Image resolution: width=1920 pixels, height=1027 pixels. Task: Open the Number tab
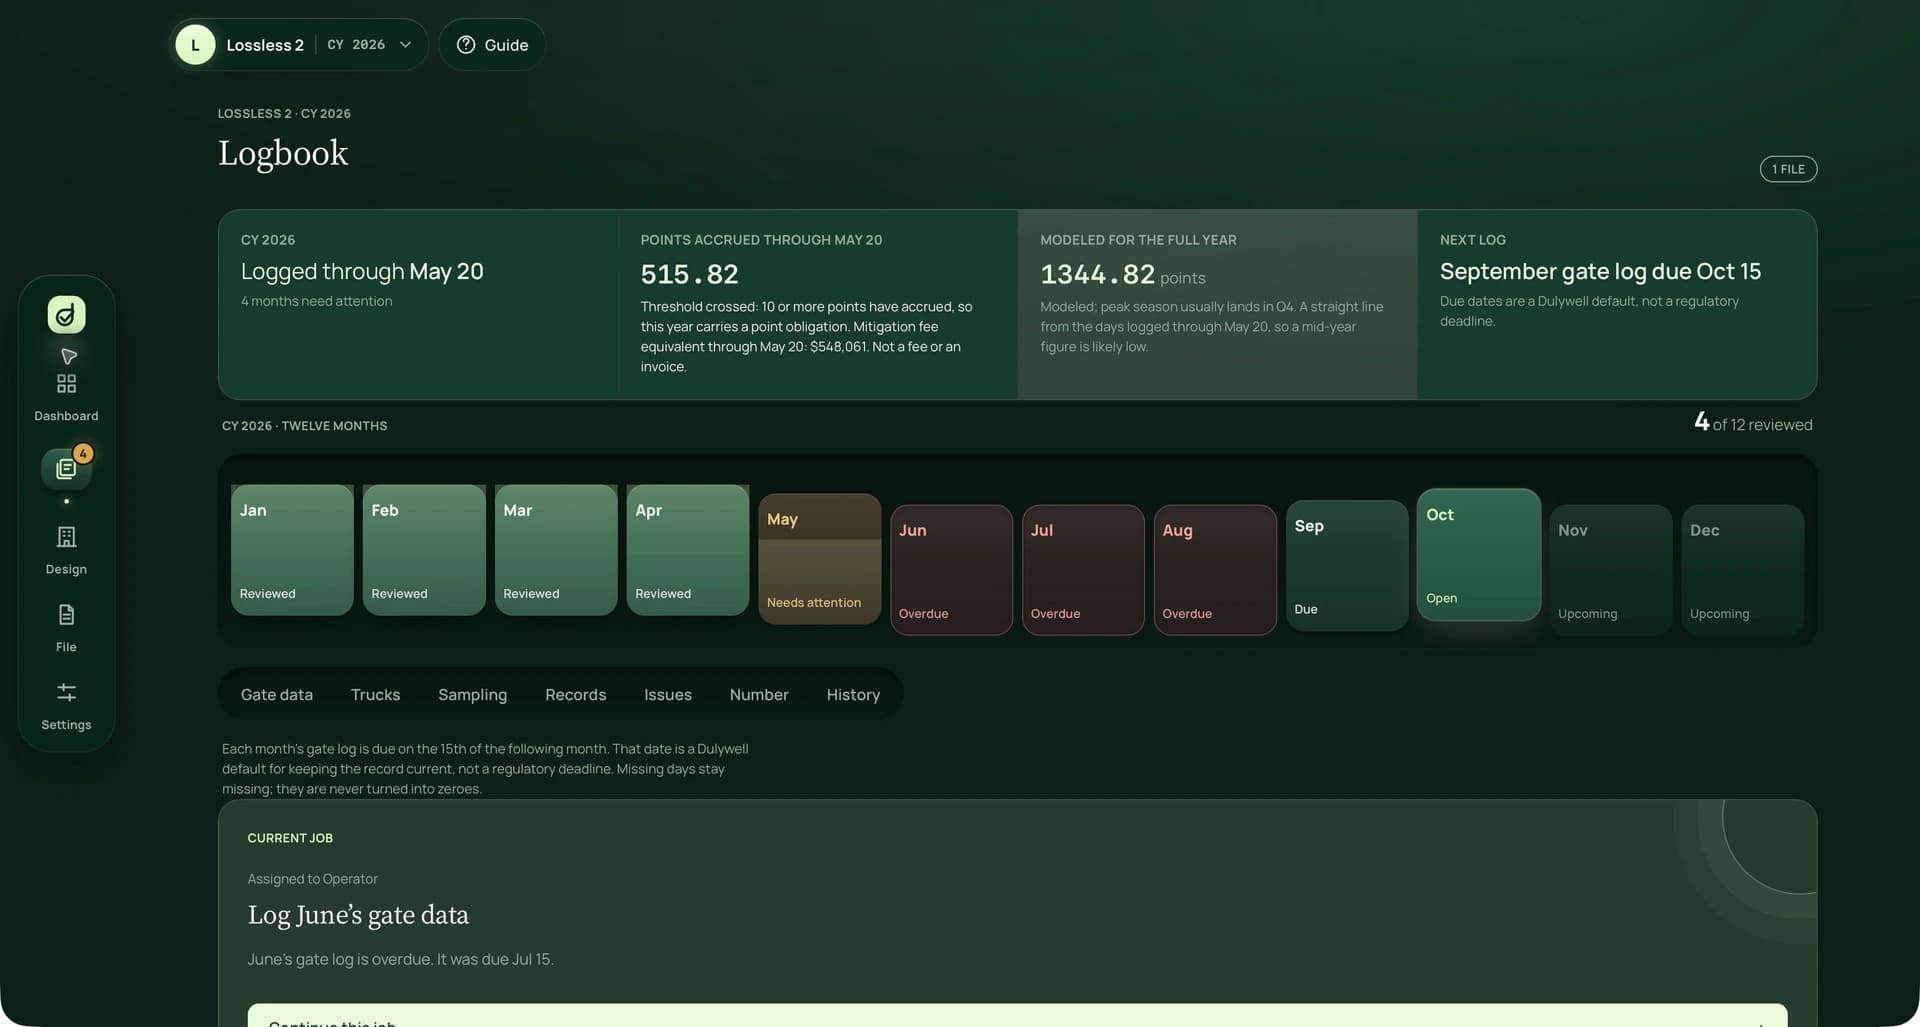click(x=759, y=694)
